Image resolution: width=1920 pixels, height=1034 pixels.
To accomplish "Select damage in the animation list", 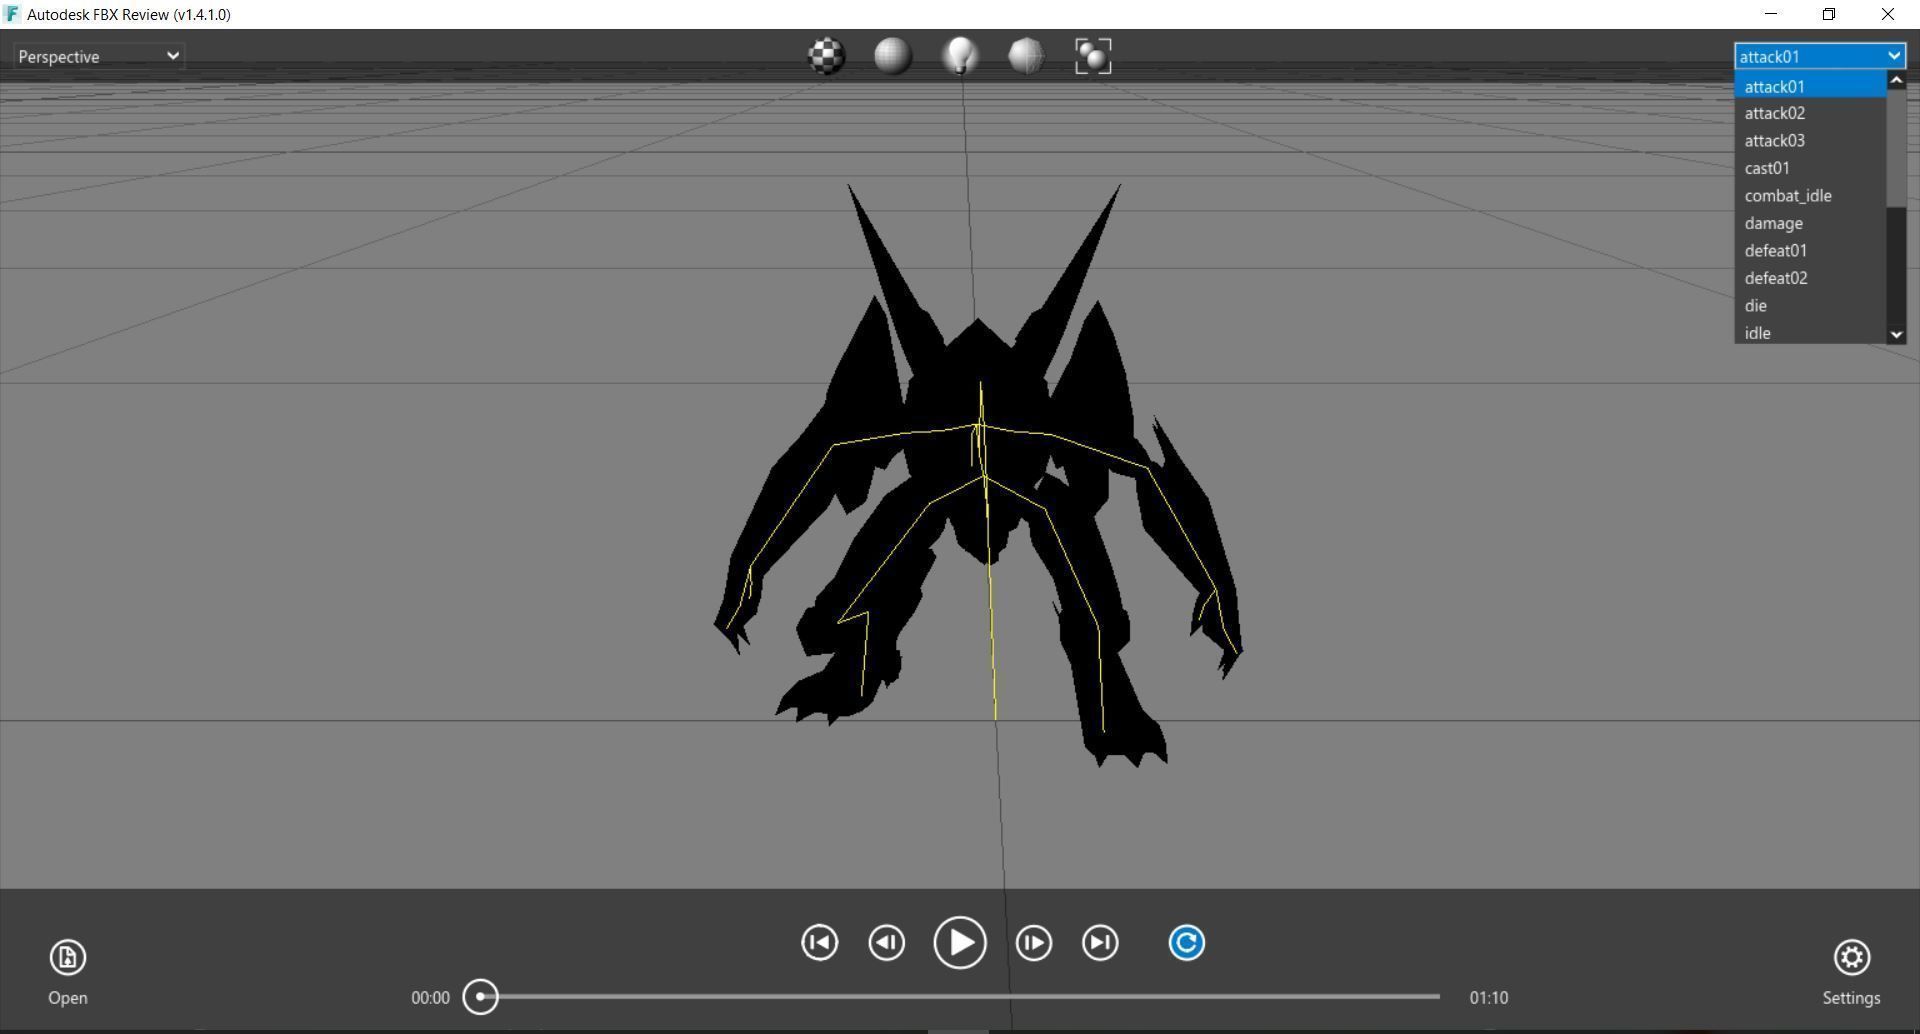I will 1810,224.
